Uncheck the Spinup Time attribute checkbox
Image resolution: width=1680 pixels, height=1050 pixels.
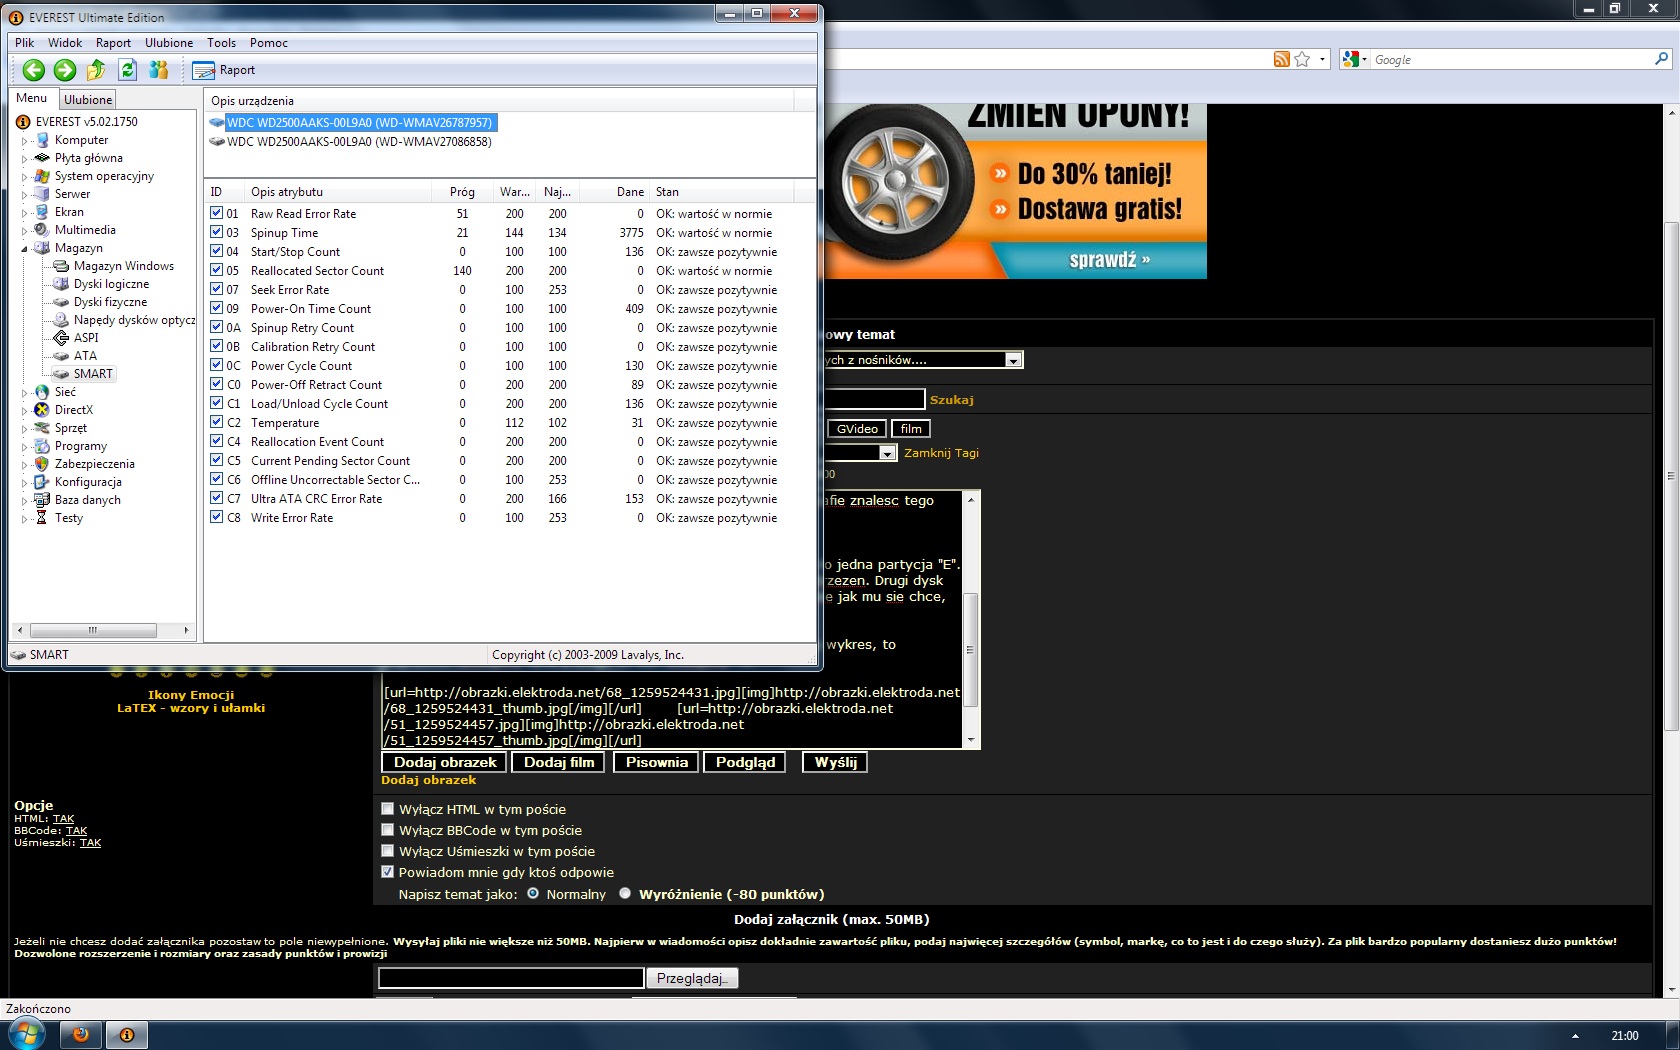(x=217, y=232)
